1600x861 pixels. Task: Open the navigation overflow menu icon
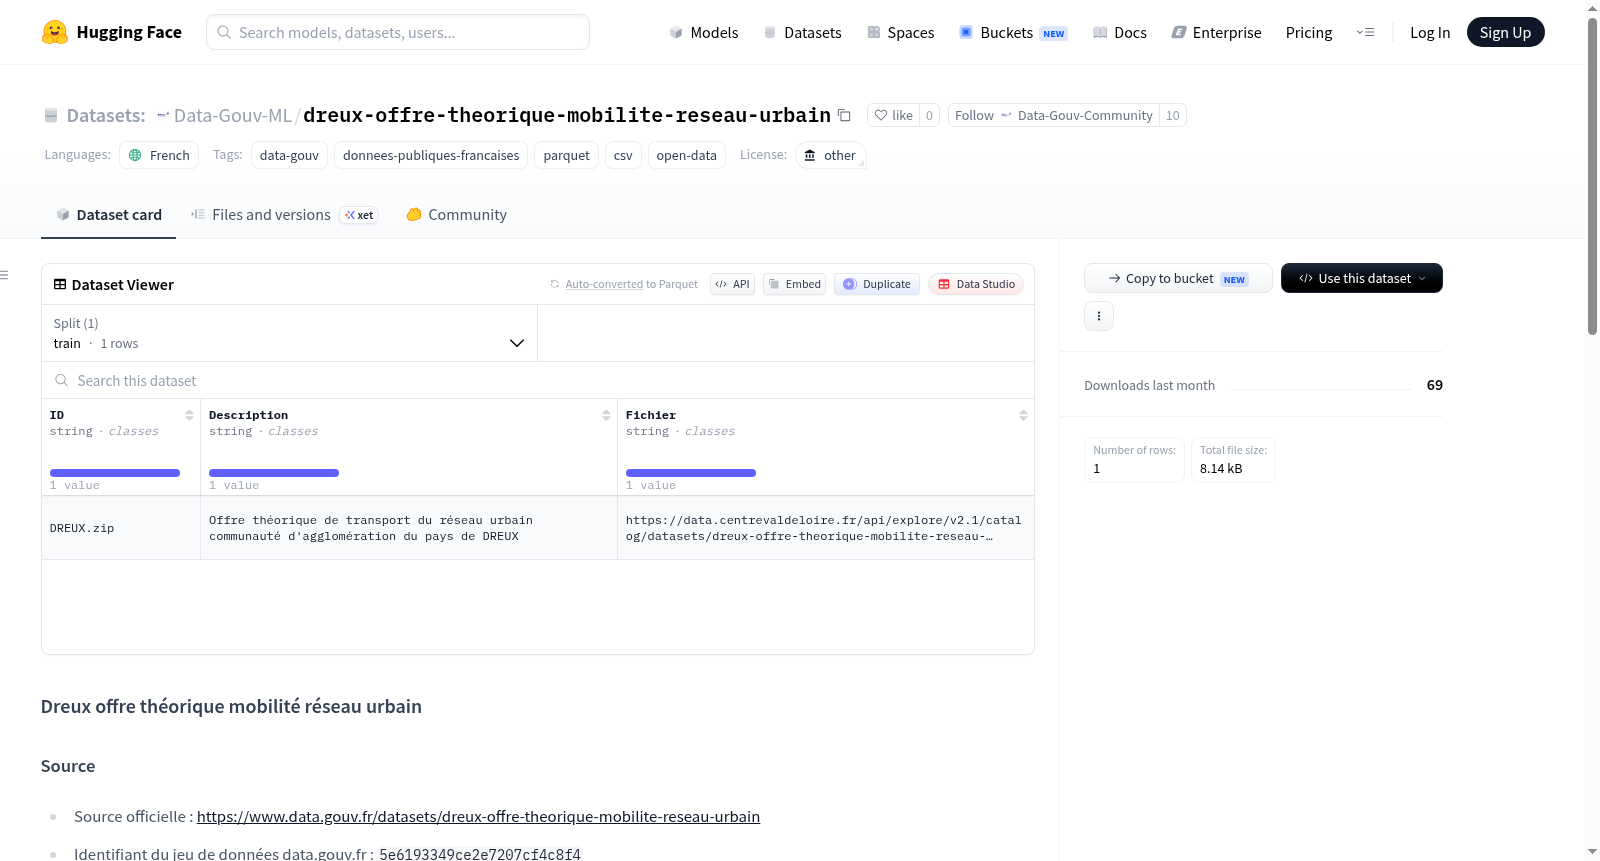pos(1365,32)
